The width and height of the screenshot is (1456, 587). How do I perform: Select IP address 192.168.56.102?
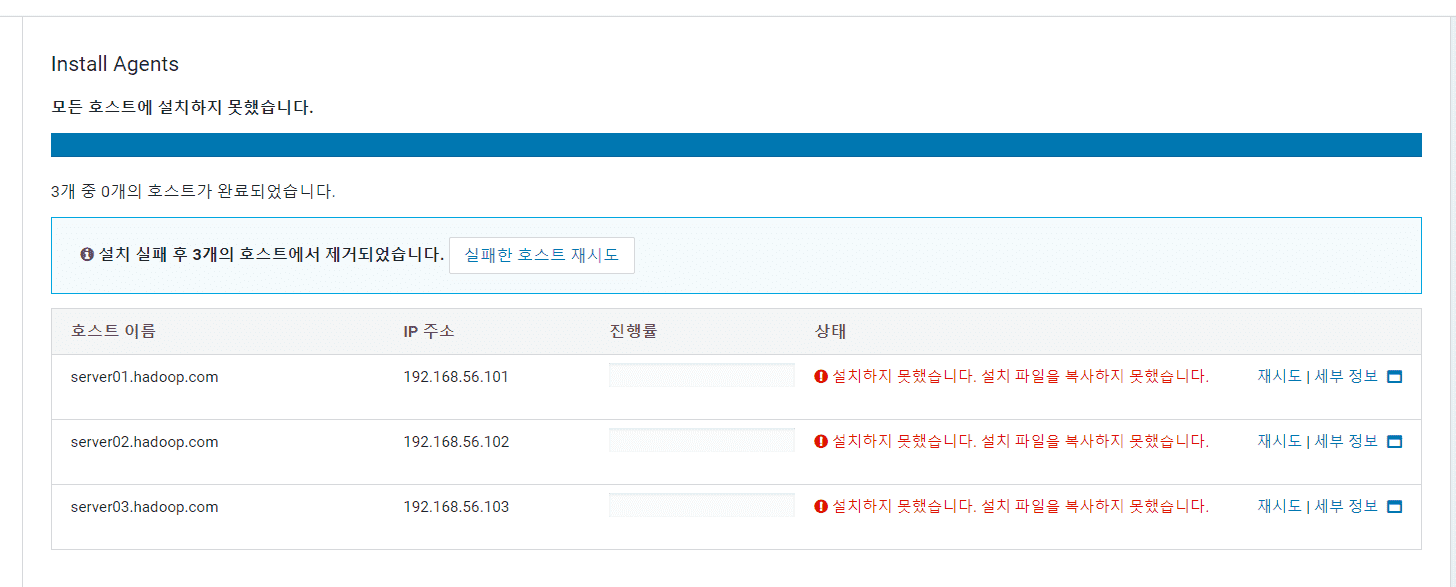[456, 442]
